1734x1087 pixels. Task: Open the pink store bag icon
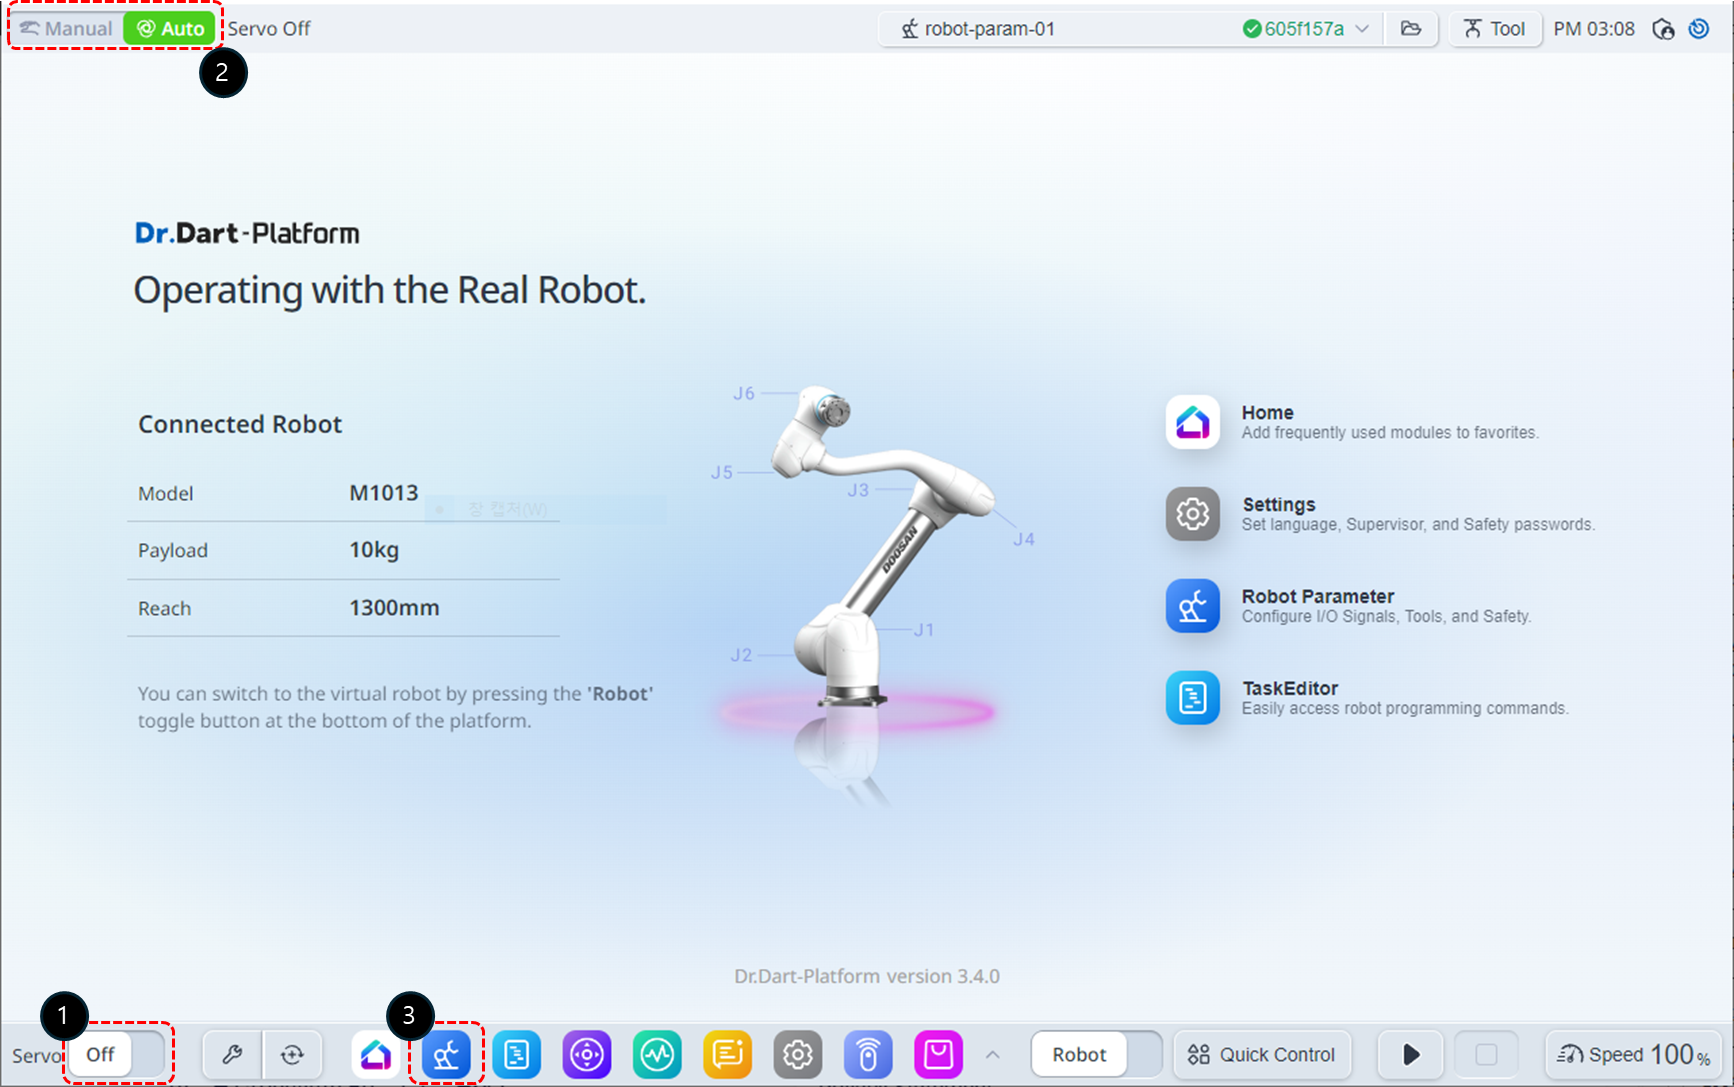point(938,1054)
